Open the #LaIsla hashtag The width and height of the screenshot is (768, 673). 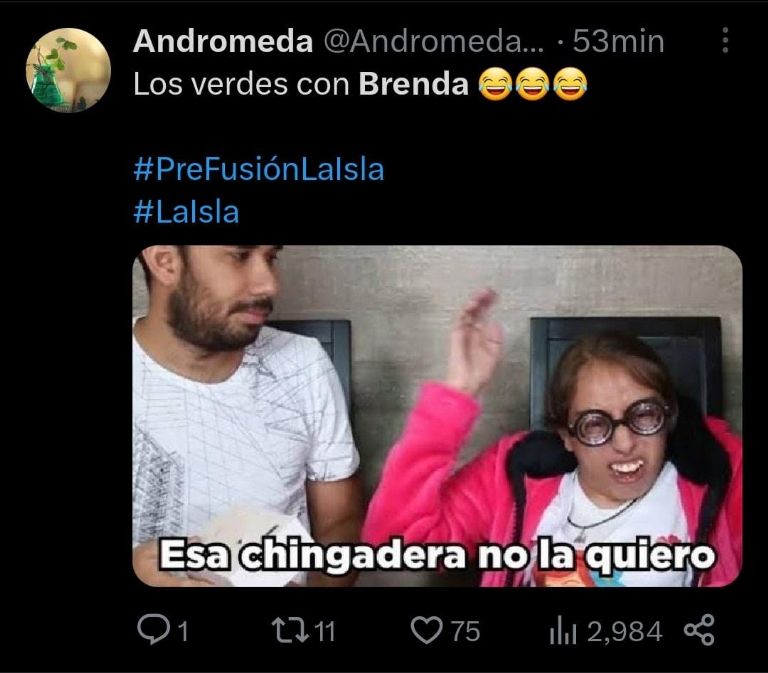click(186, 212)
